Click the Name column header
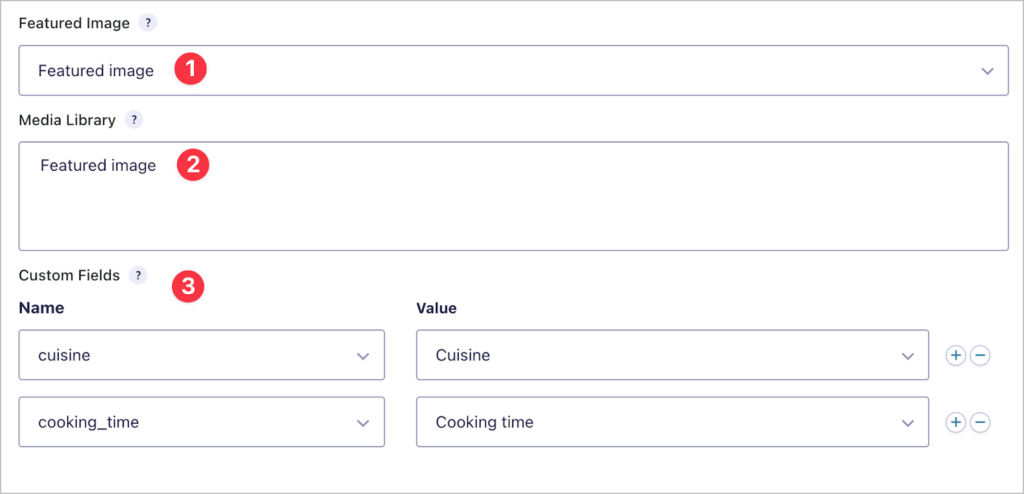The height and width of the screenshot is (494, 1024). pyautogui.click(x=41, y=308)
